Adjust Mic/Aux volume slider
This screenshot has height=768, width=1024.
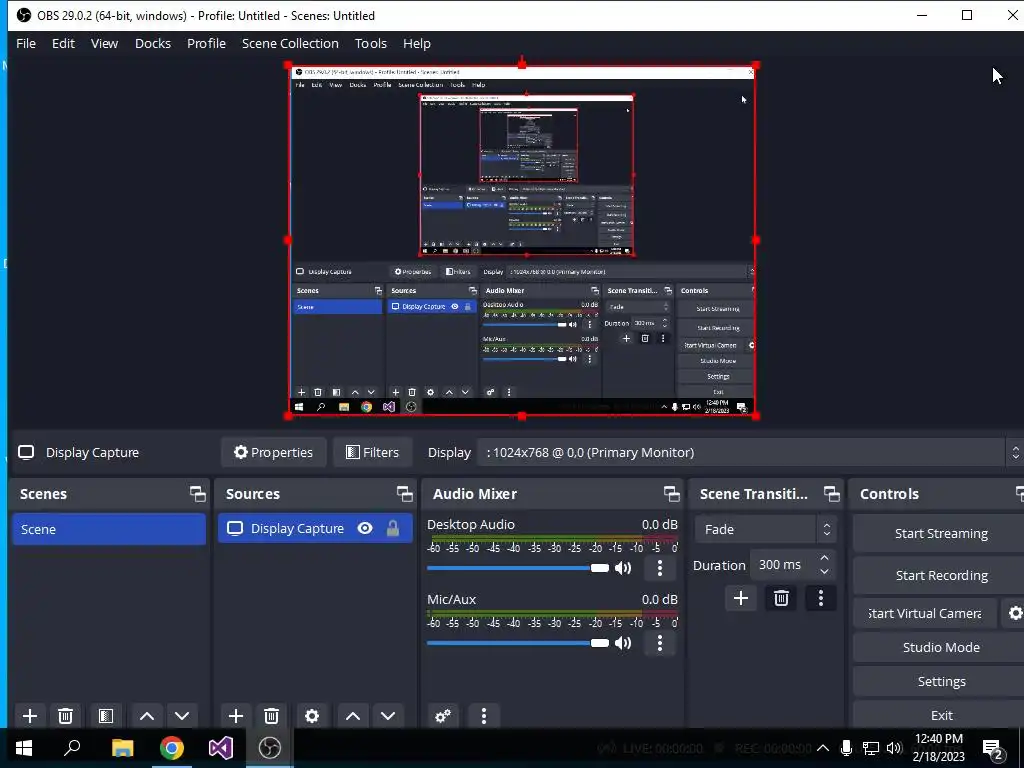tap(518, 643)
